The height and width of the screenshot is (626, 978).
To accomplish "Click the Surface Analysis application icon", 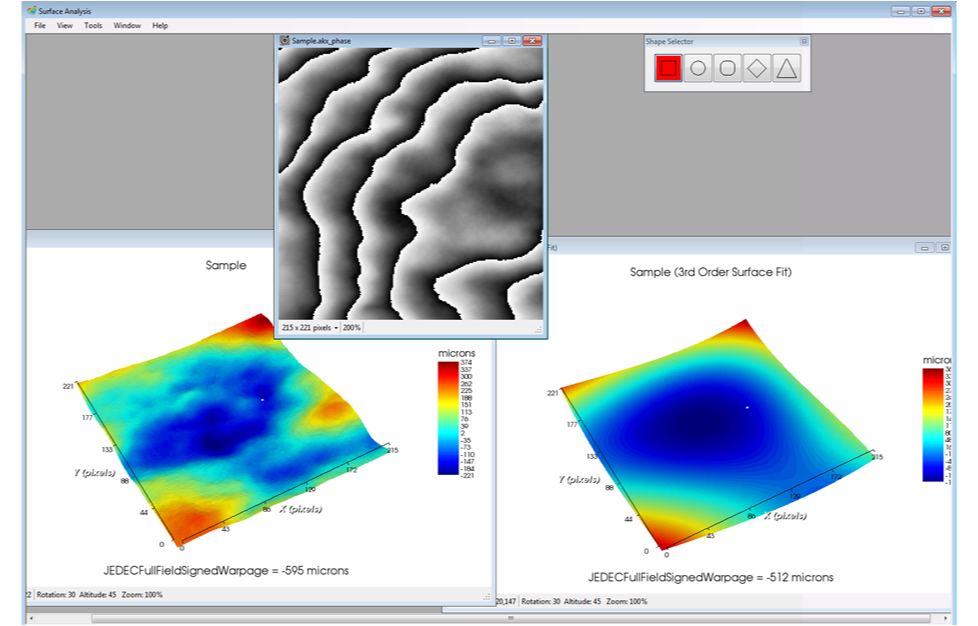I will (x=33, y=11).
